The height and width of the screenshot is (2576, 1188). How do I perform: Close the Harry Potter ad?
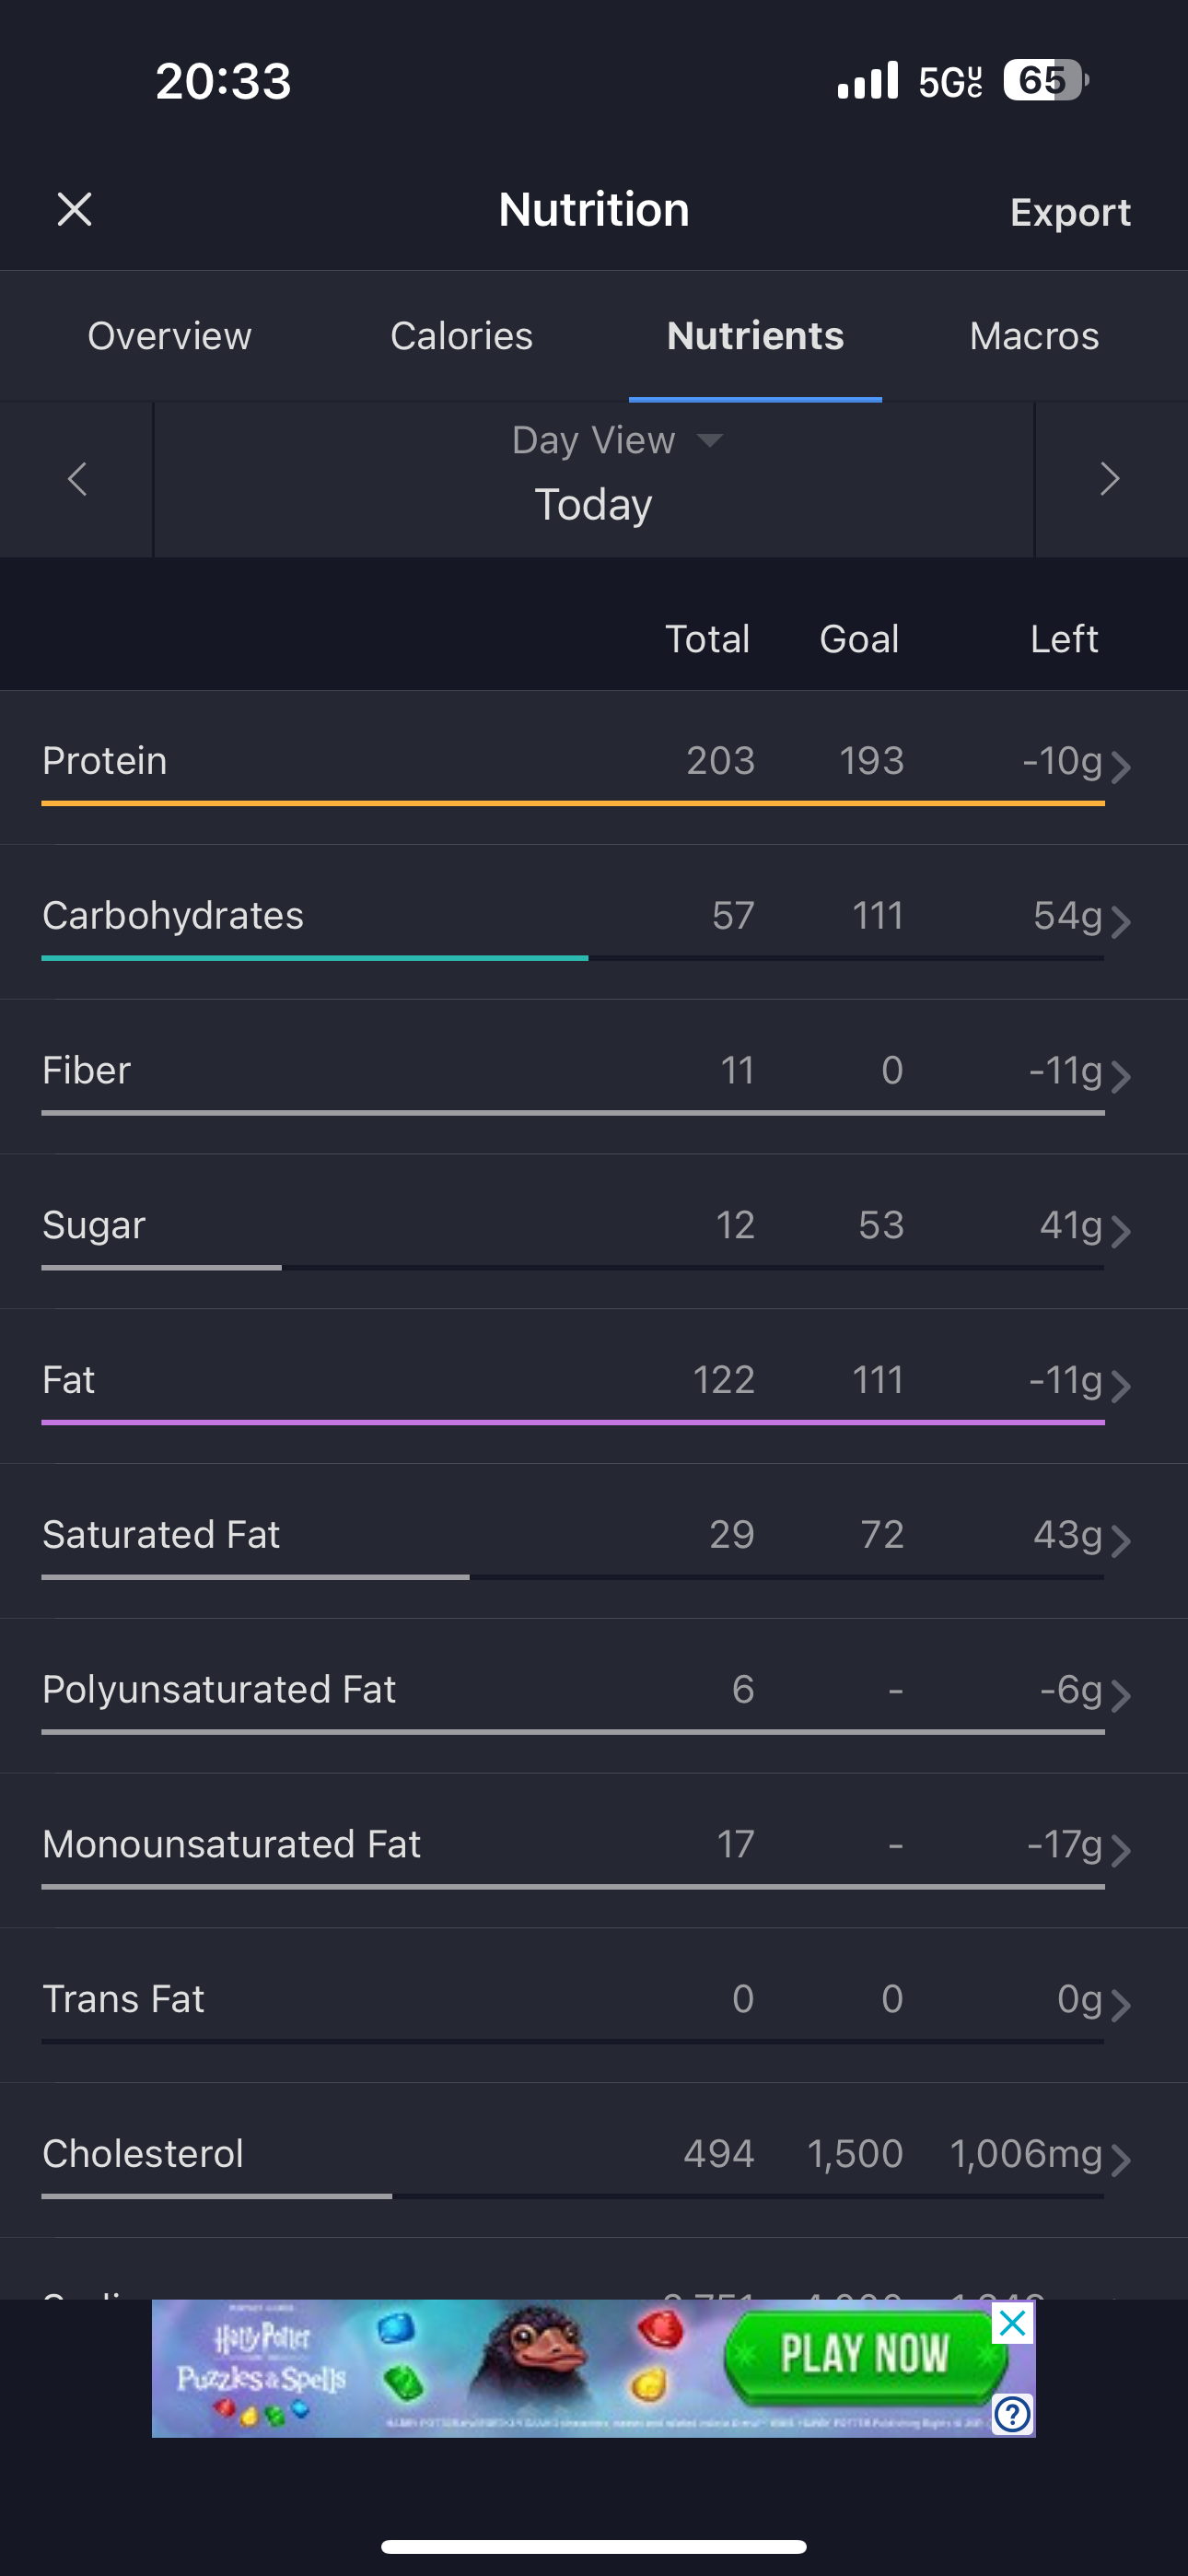pos(1012,2324)
